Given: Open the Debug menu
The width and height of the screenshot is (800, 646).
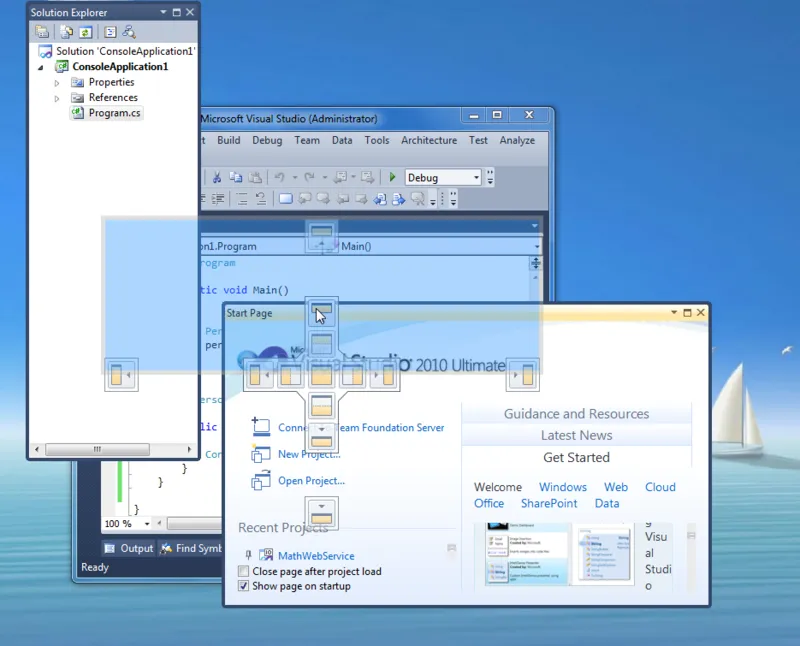Looking at the screenshot, I should [267, 140].
